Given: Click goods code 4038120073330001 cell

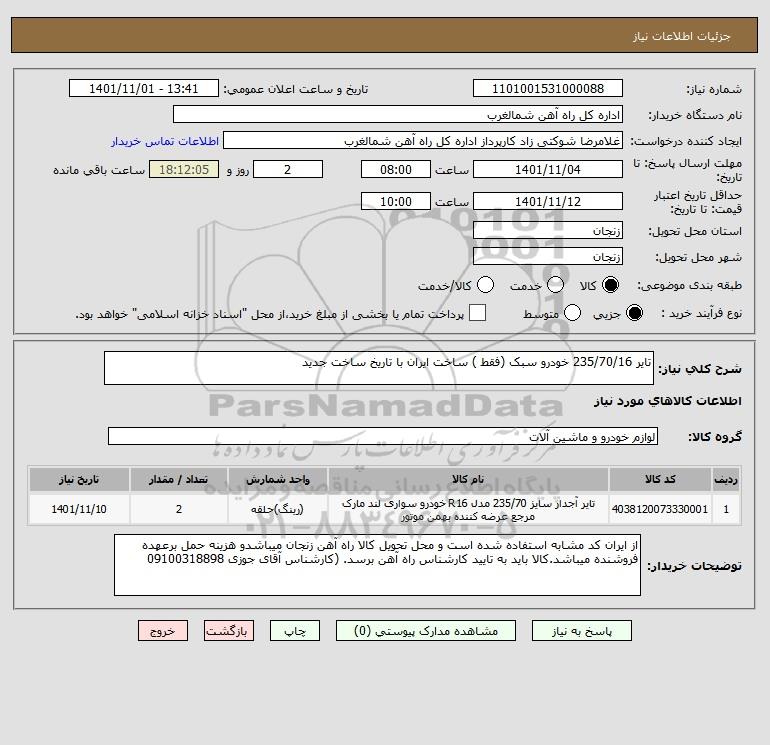Looking at the screenshot, I should 660,509.
